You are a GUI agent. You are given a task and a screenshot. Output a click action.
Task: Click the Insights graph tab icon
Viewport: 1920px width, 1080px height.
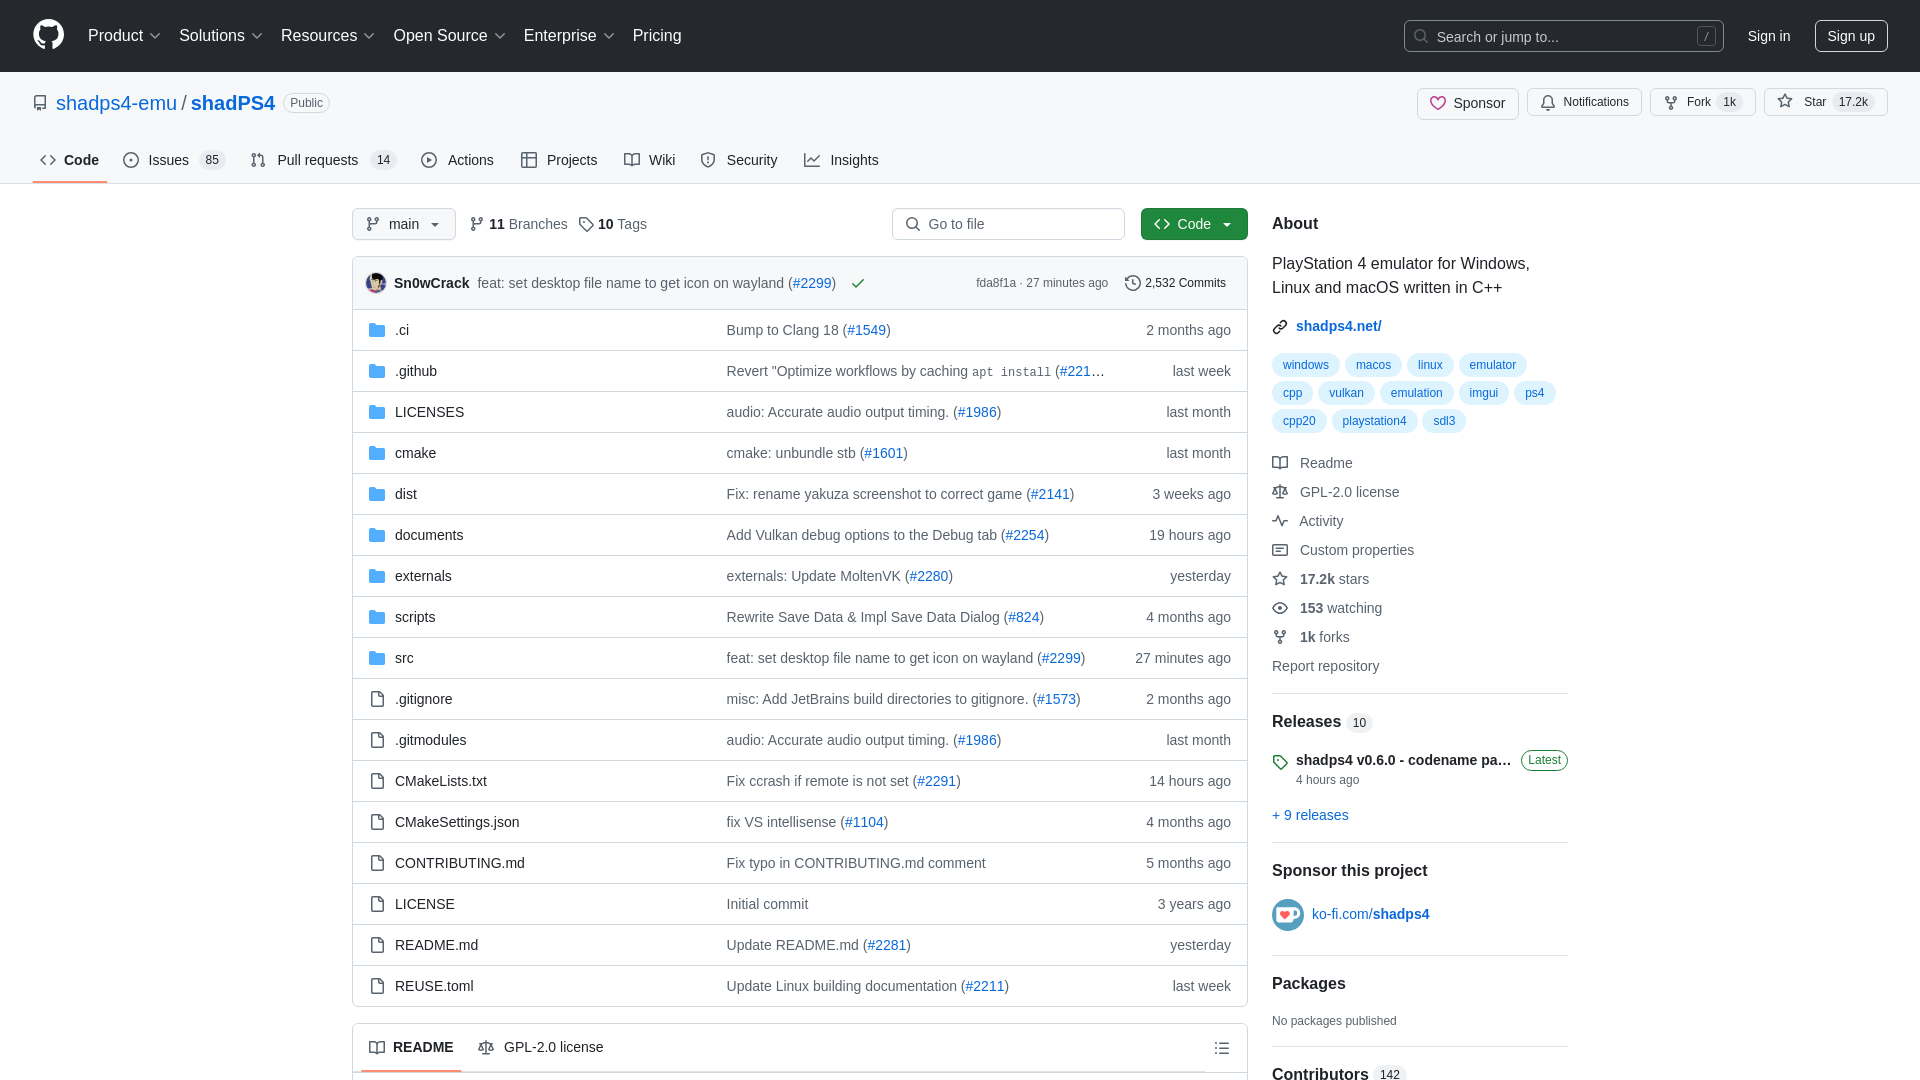point(811,160)
